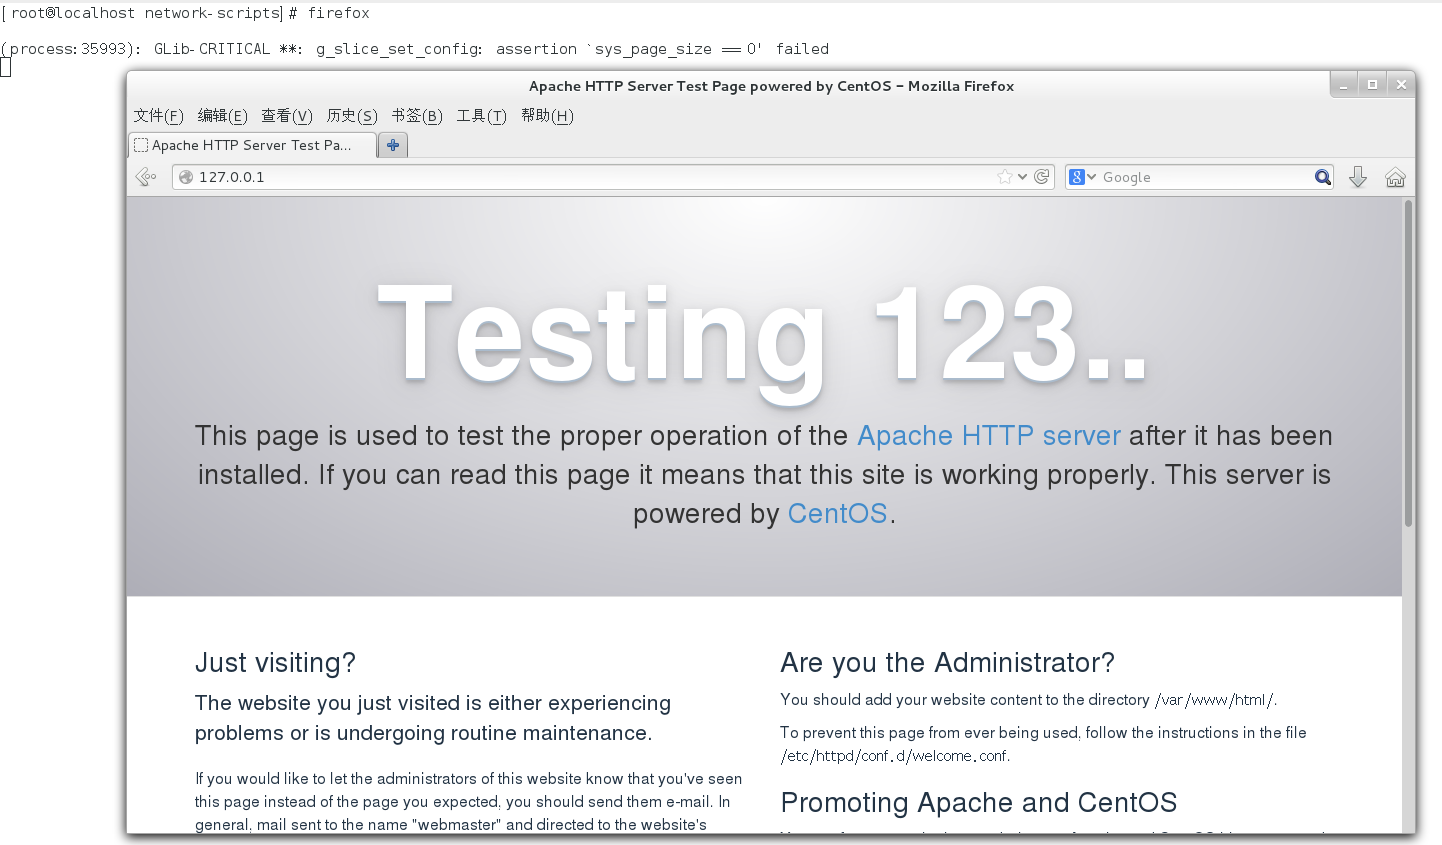Open the 历史(S) menu
This screenshot has height=845, width=1442.
click(352, 116)
